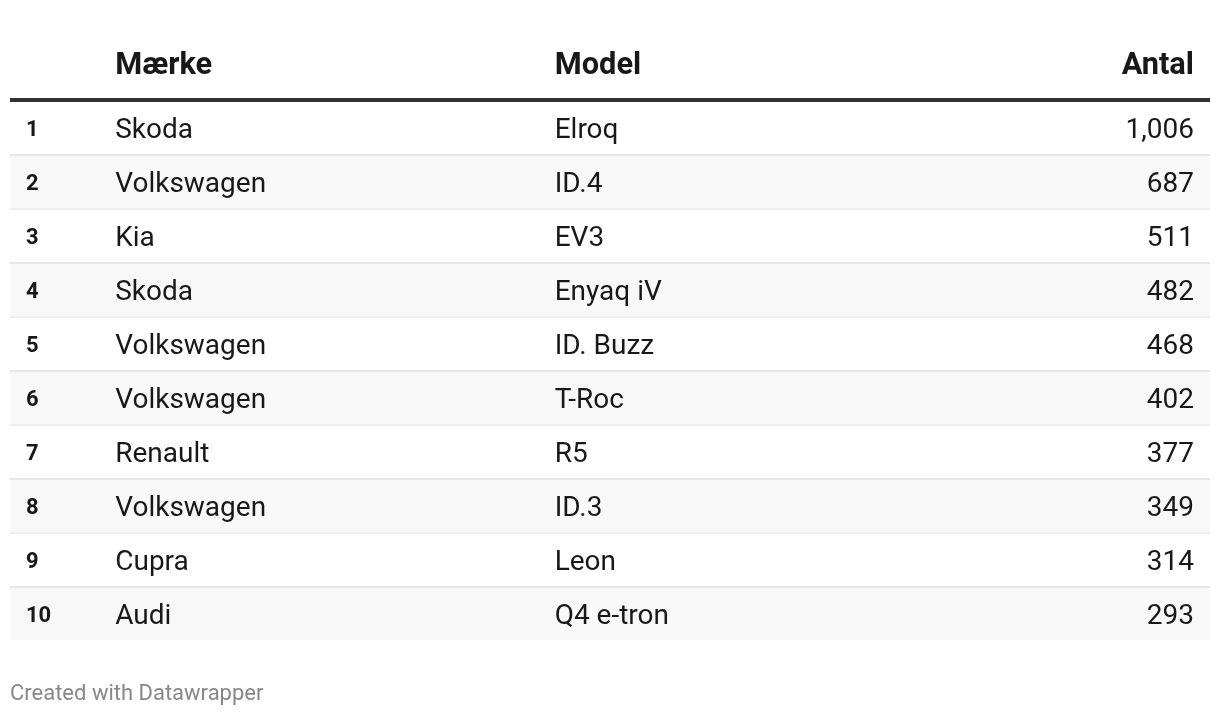Click the ID.4 model cell
Screen dimensions: 1220x716
click(x=578, y=182)
